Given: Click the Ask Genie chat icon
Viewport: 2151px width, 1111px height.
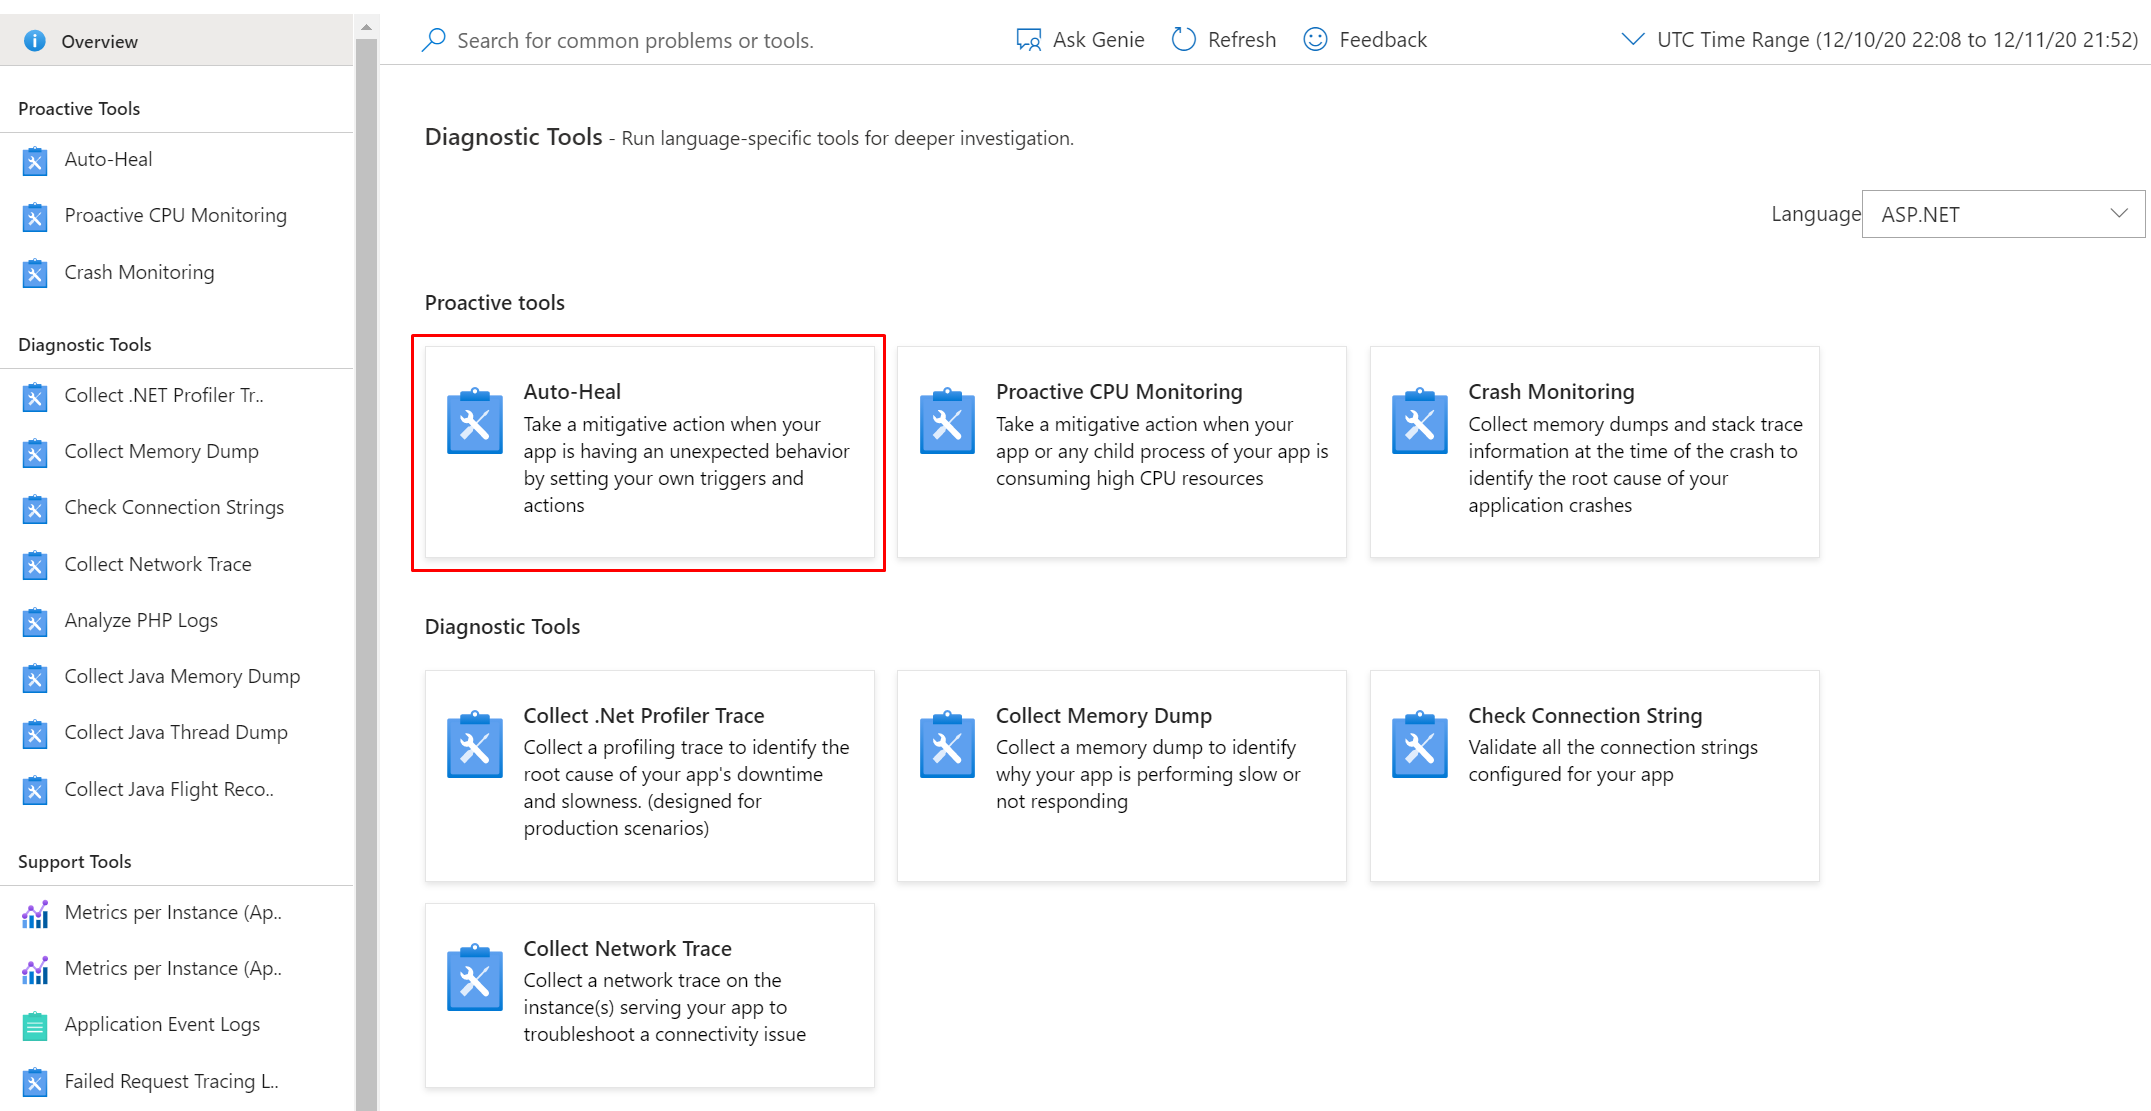Looking at the screenshot, I should click(1028, 40).
